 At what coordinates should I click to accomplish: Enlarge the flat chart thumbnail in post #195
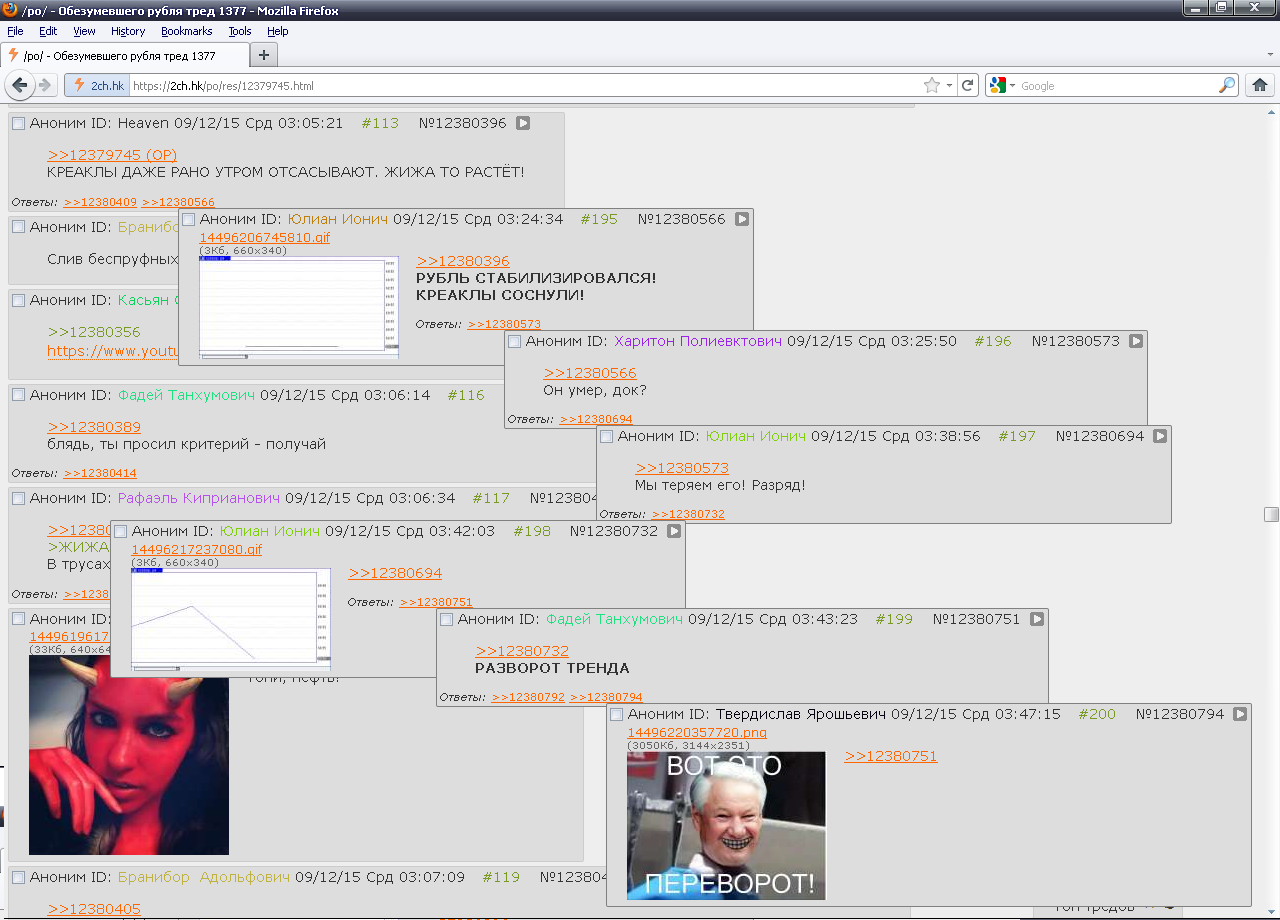coord(299,307)
